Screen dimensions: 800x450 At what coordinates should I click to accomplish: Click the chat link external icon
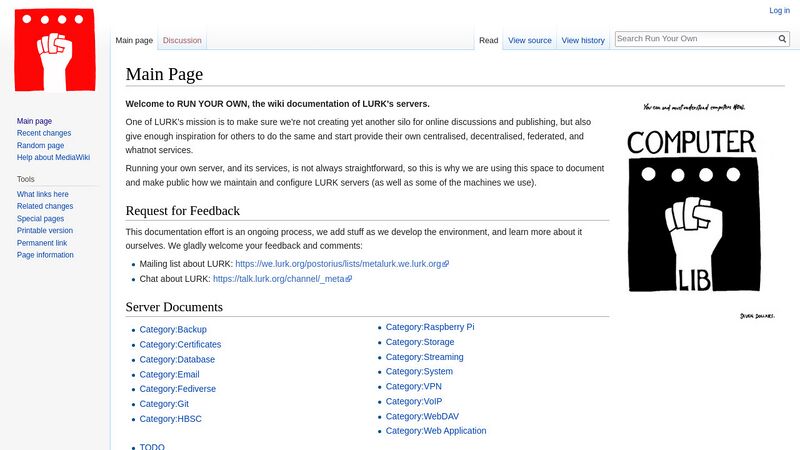tap(349, 279)
